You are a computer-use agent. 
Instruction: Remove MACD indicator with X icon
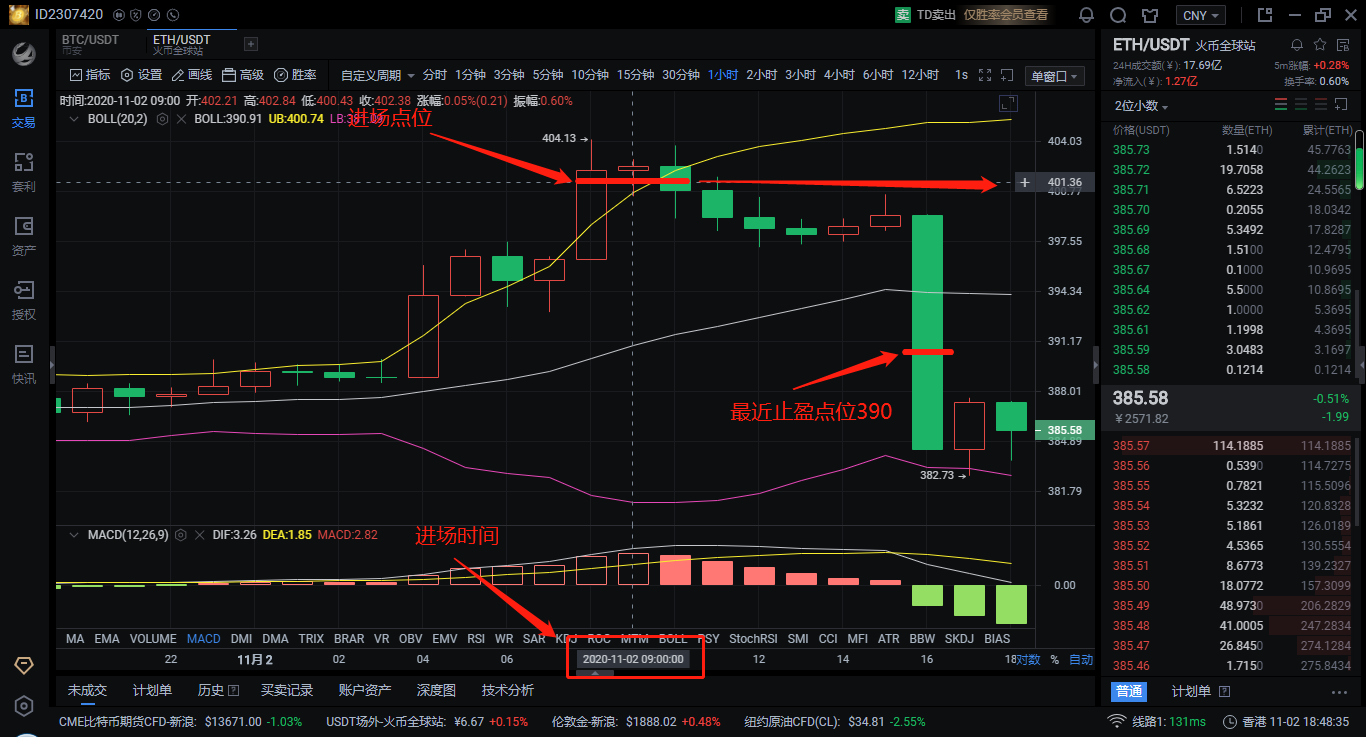pos(200,535)
